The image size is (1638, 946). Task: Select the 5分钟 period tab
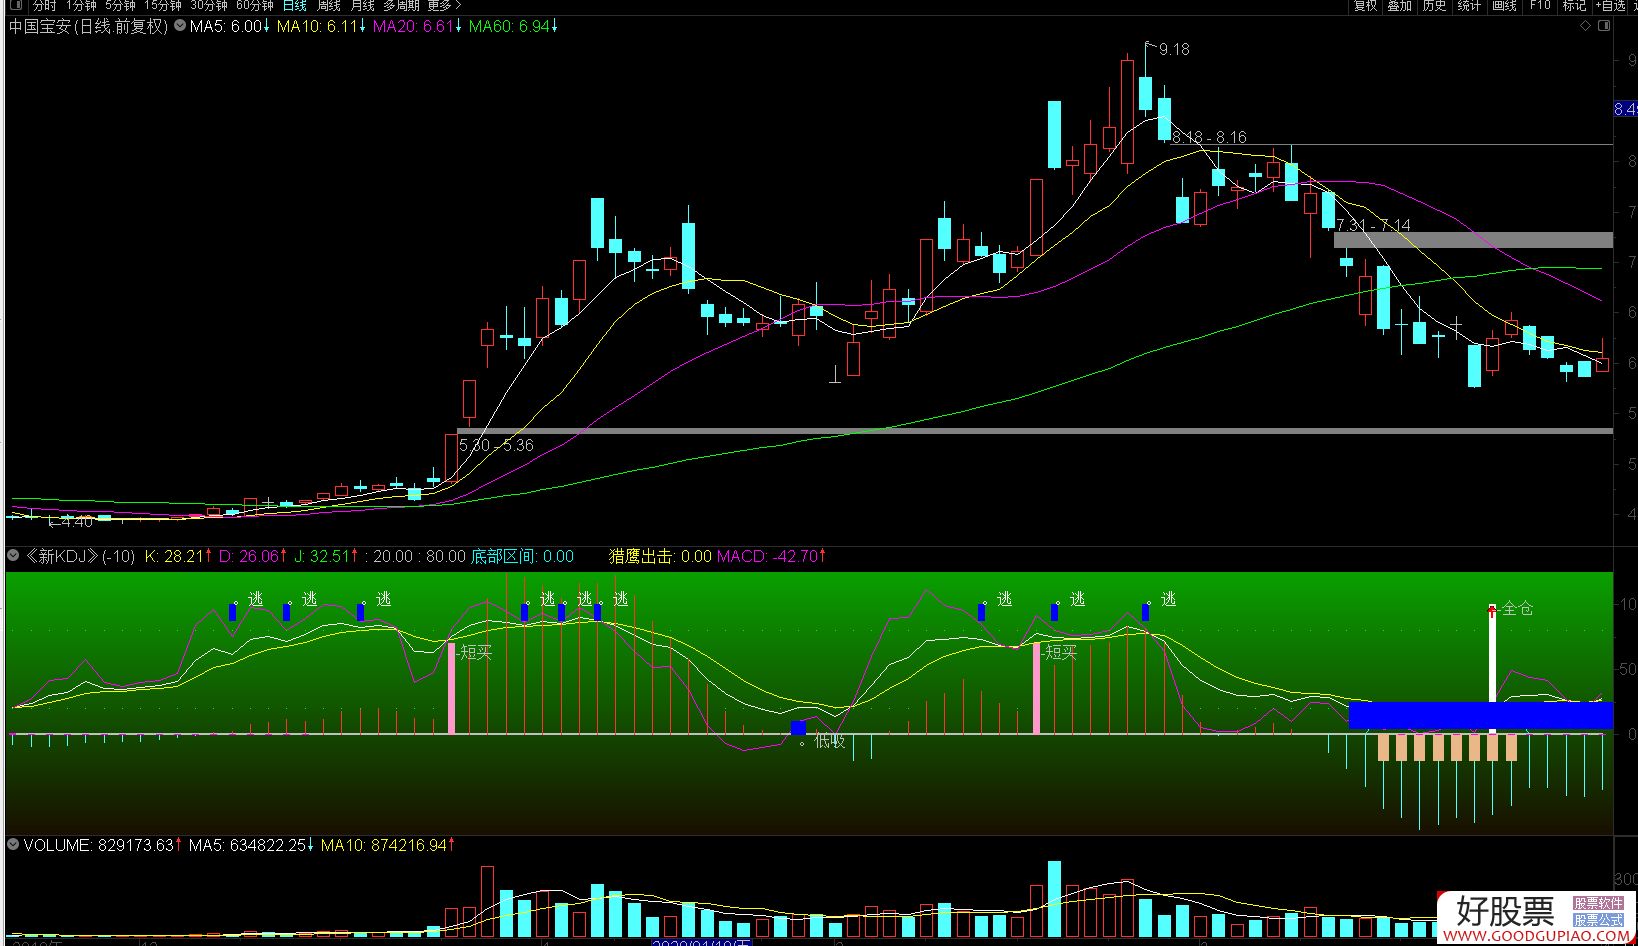(119, 5)
